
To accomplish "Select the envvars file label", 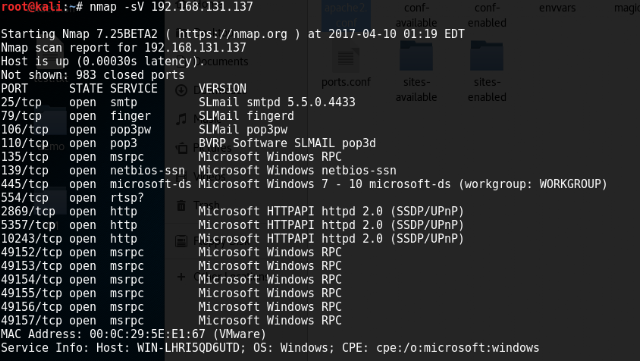I will pos(557,8).
